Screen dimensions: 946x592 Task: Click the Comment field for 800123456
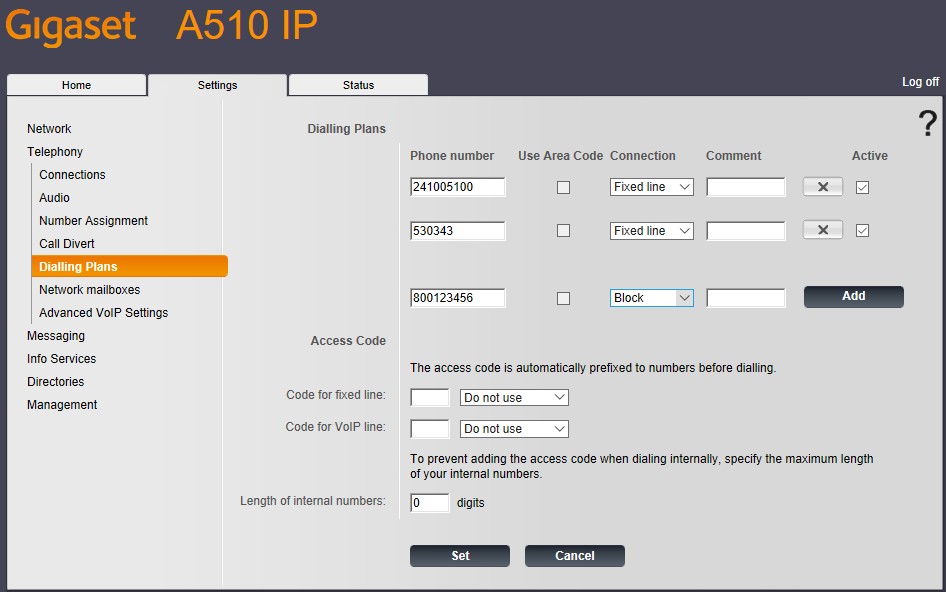746,298
